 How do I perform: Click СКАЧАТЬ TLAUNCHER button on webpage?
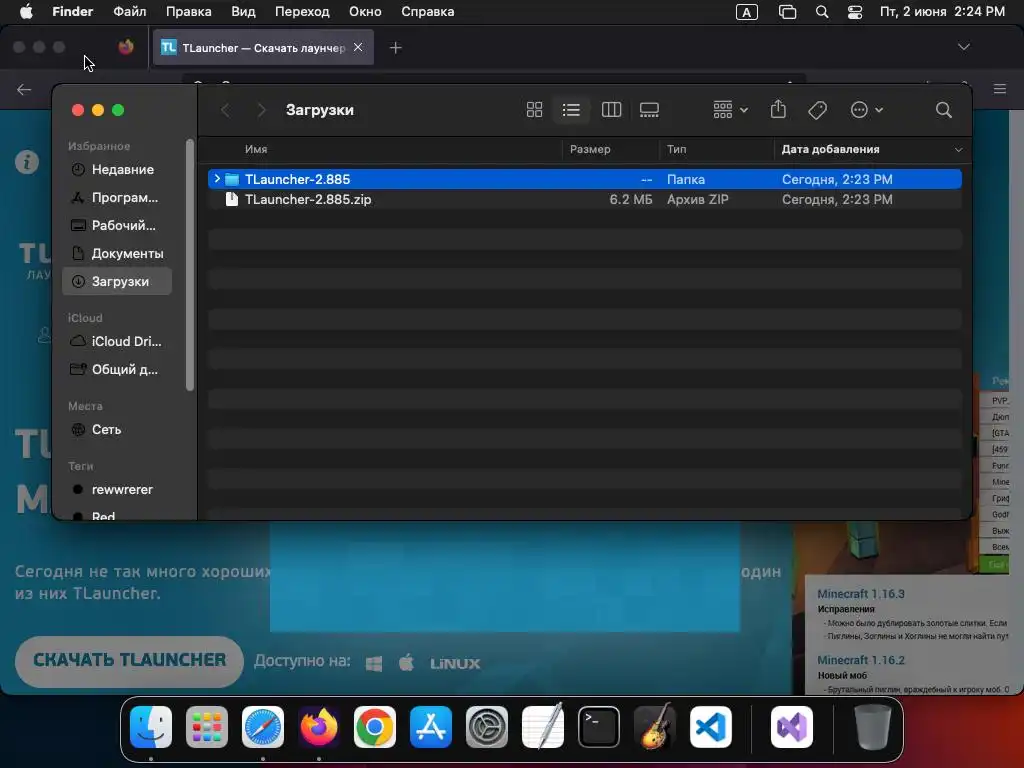(x=129, y=661)
